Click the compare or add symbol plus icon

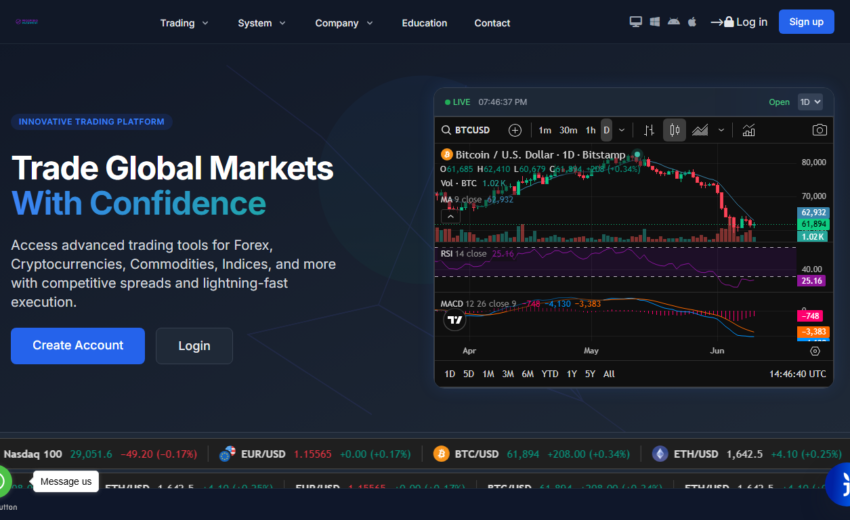514,130
